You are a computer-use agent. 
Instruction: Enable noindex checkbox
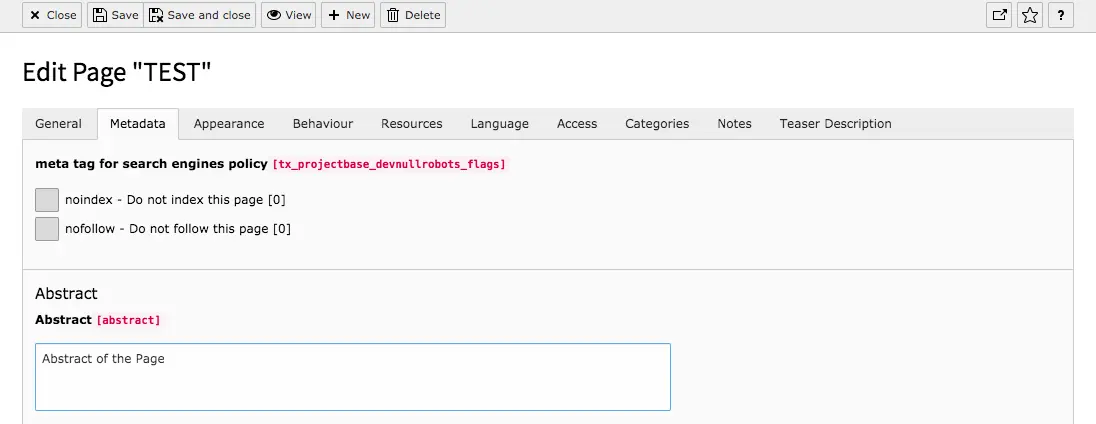[x=47, y=200]
